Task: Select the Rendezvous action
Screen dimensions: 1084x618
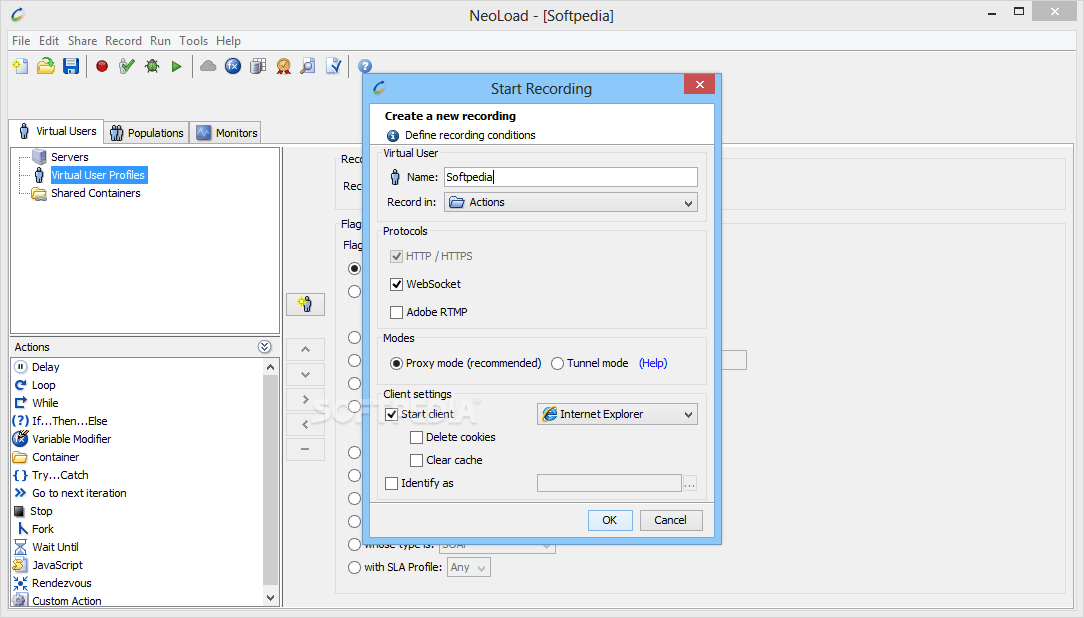Action: tap(53, 583)
